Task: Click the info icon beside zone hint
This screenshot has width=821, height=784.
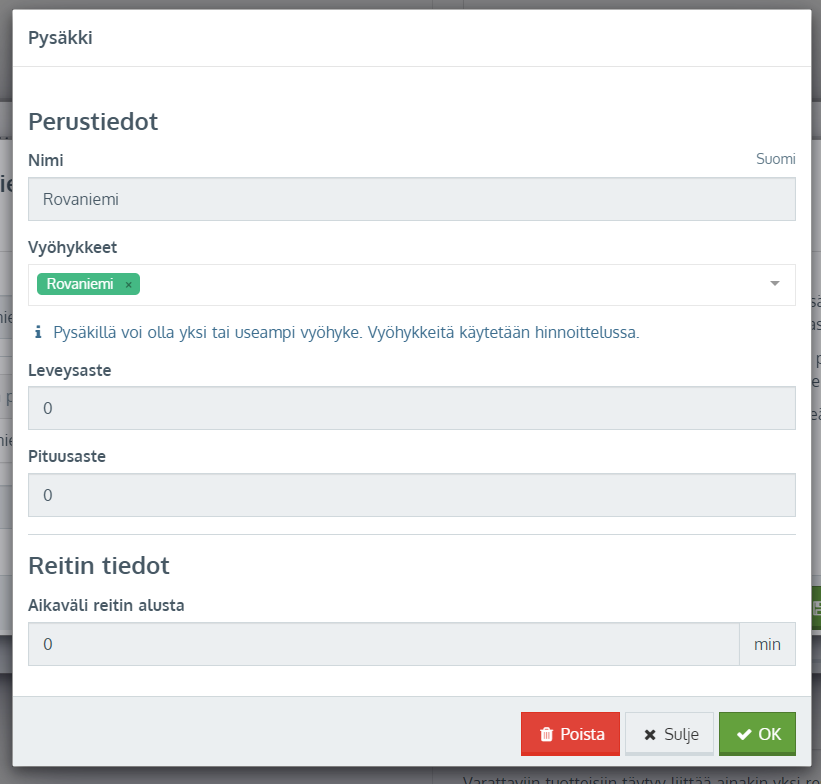Action: (38, 332)
